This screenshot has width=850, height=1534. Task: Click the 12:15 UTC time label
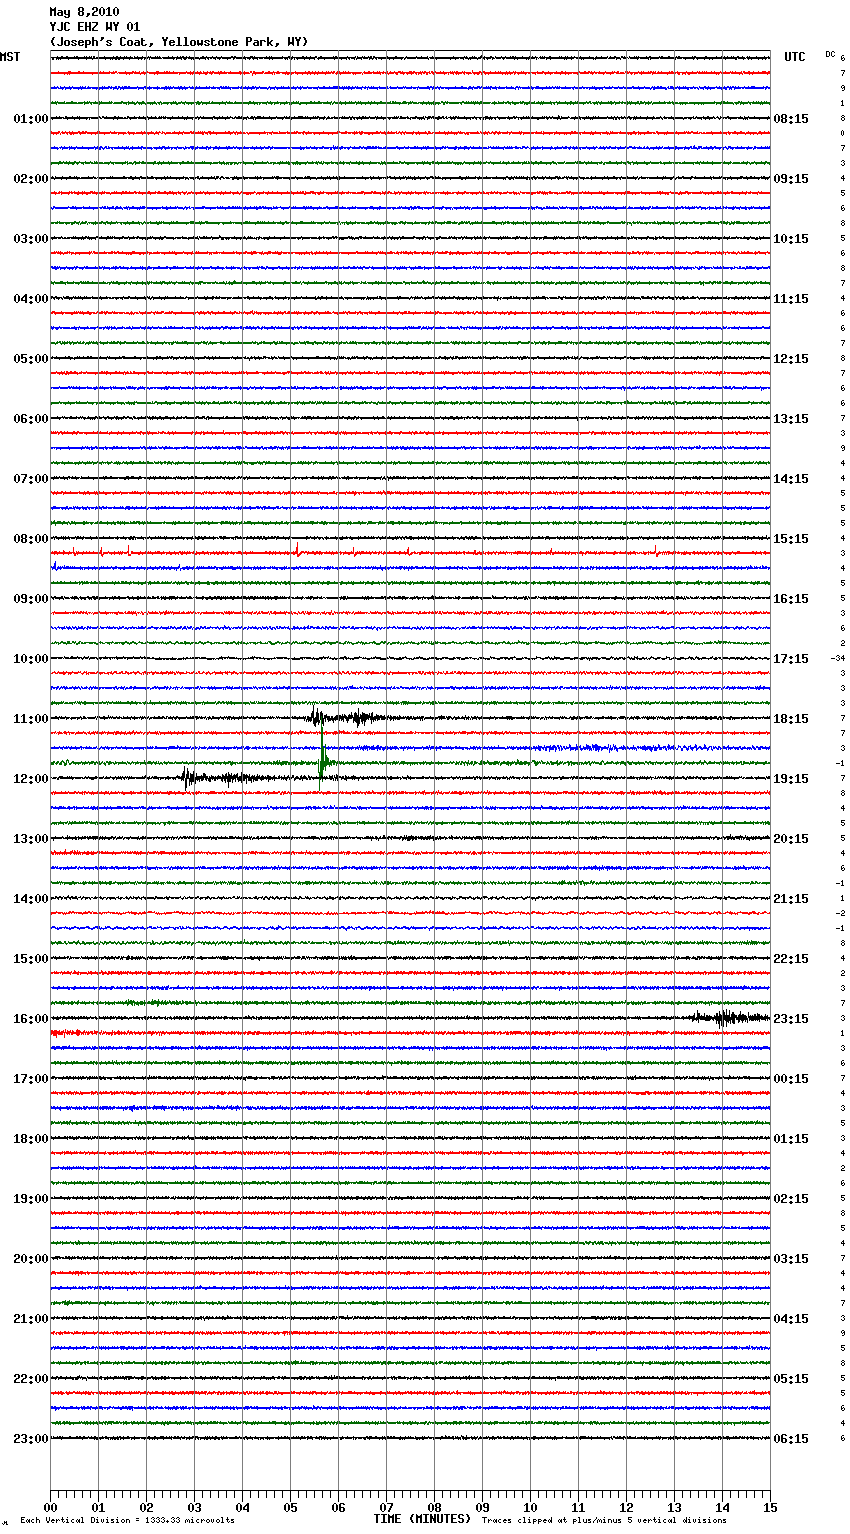[791, 359]
